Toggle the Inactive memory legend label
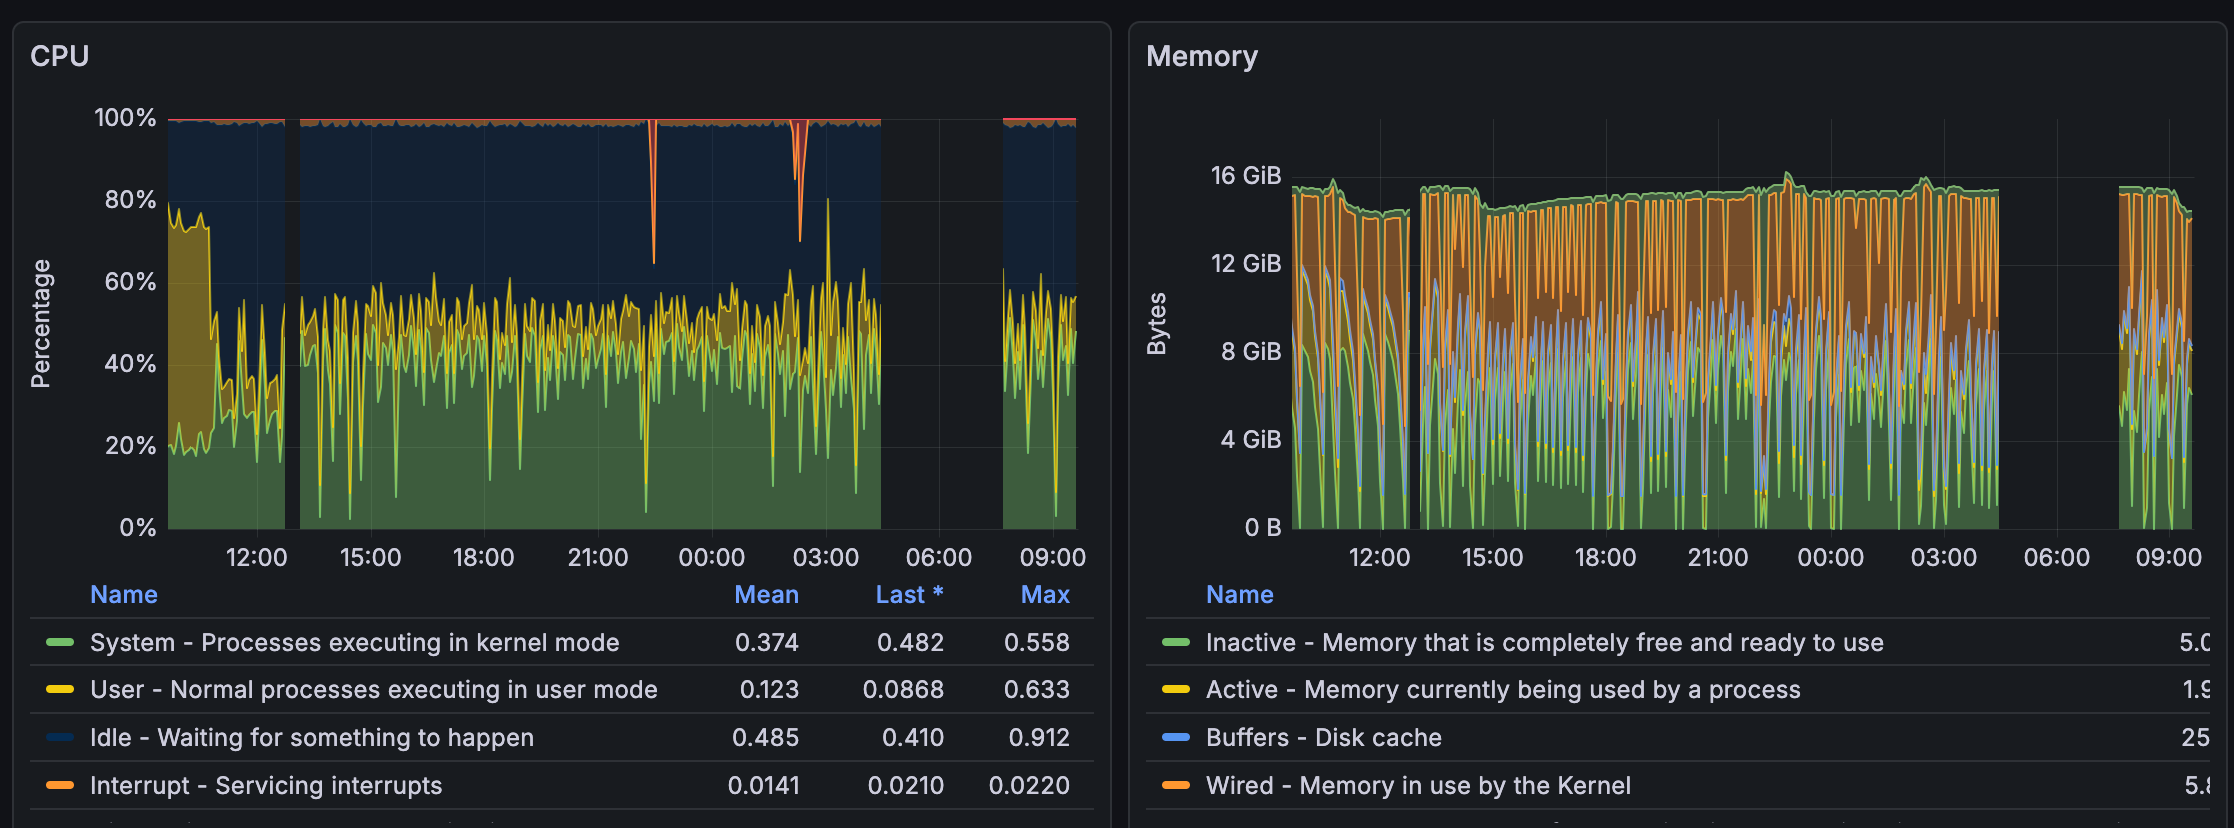This screenshot has width=2234, height=828. pyautogui.click(x=1544, y=642)
